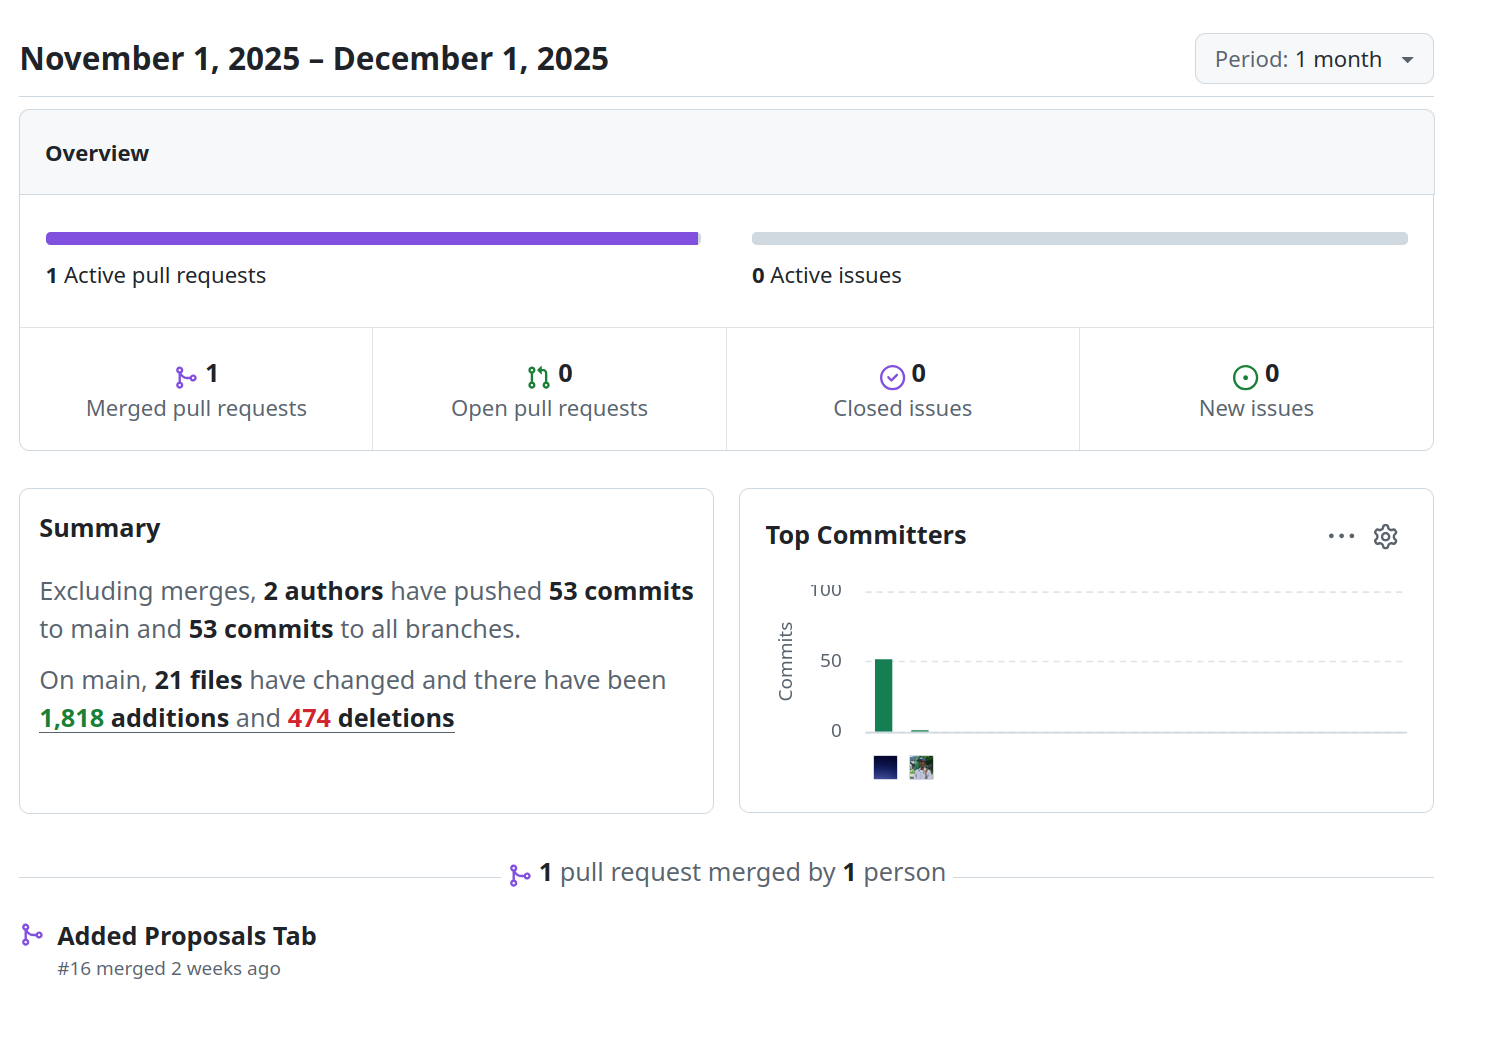Click the 1,818 additions and 474 deletions link

point(246,718)
